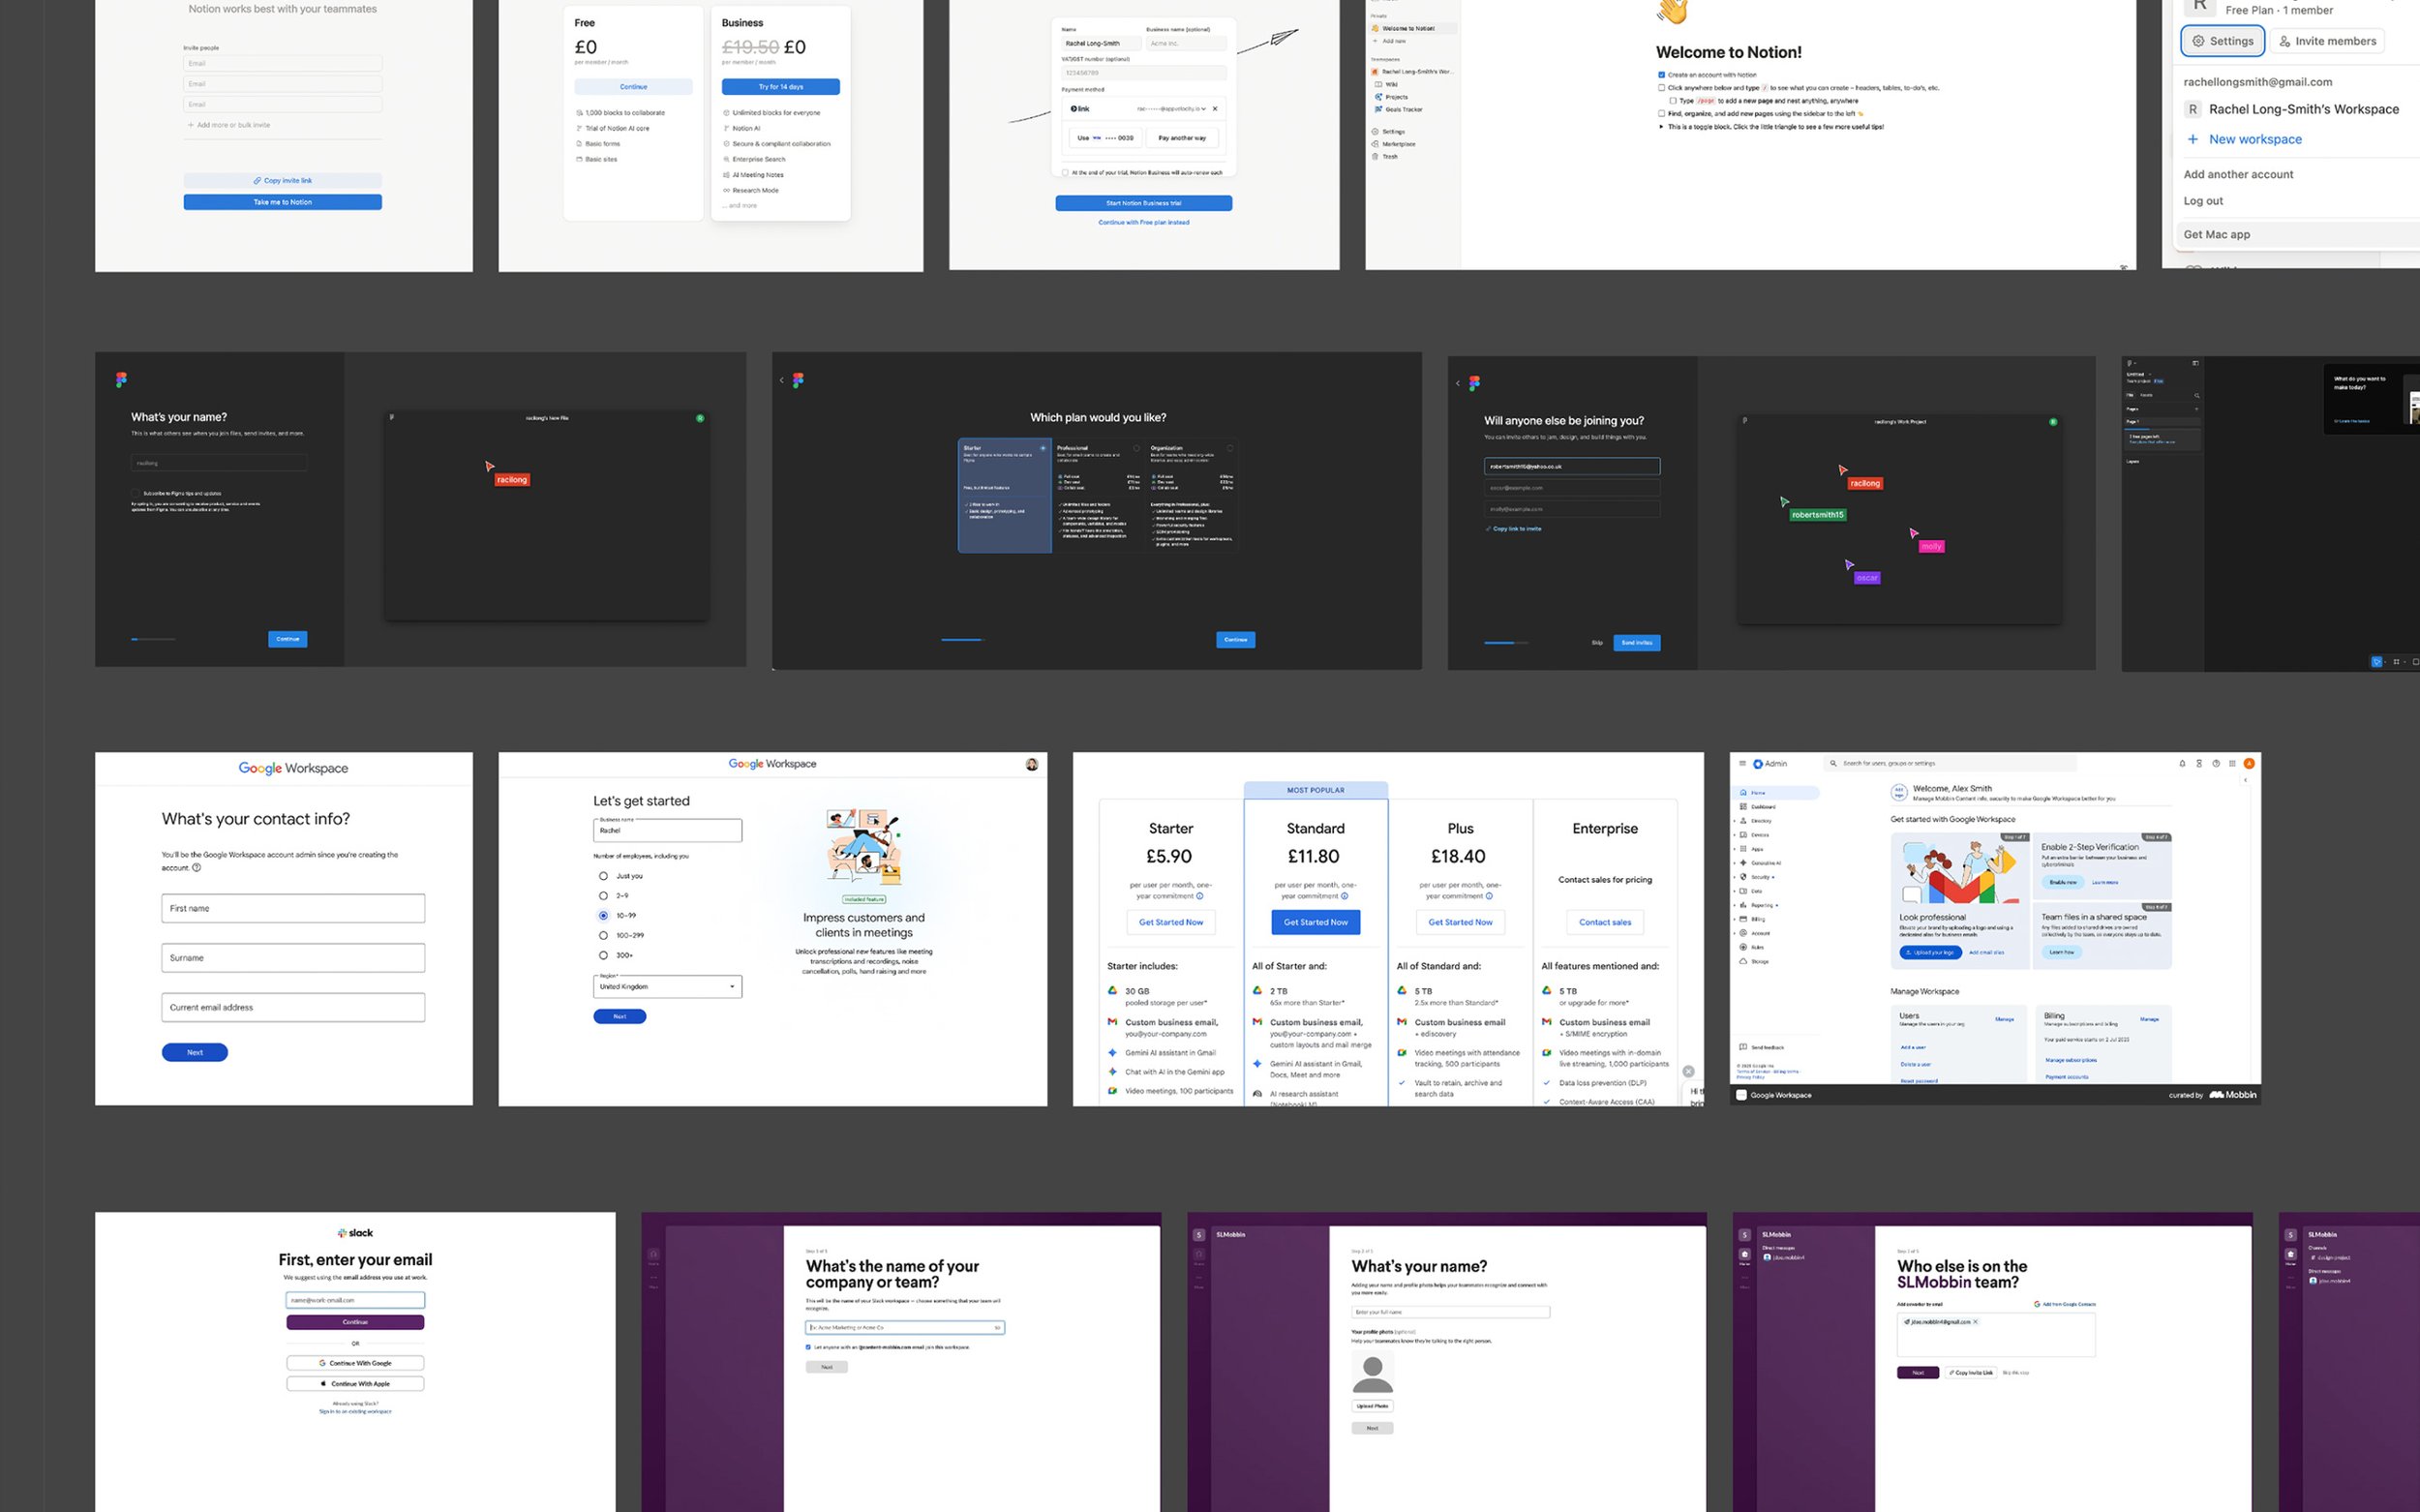
Task: Select 'Add another account' menu entry
Action: click(x=2238, y=174)
